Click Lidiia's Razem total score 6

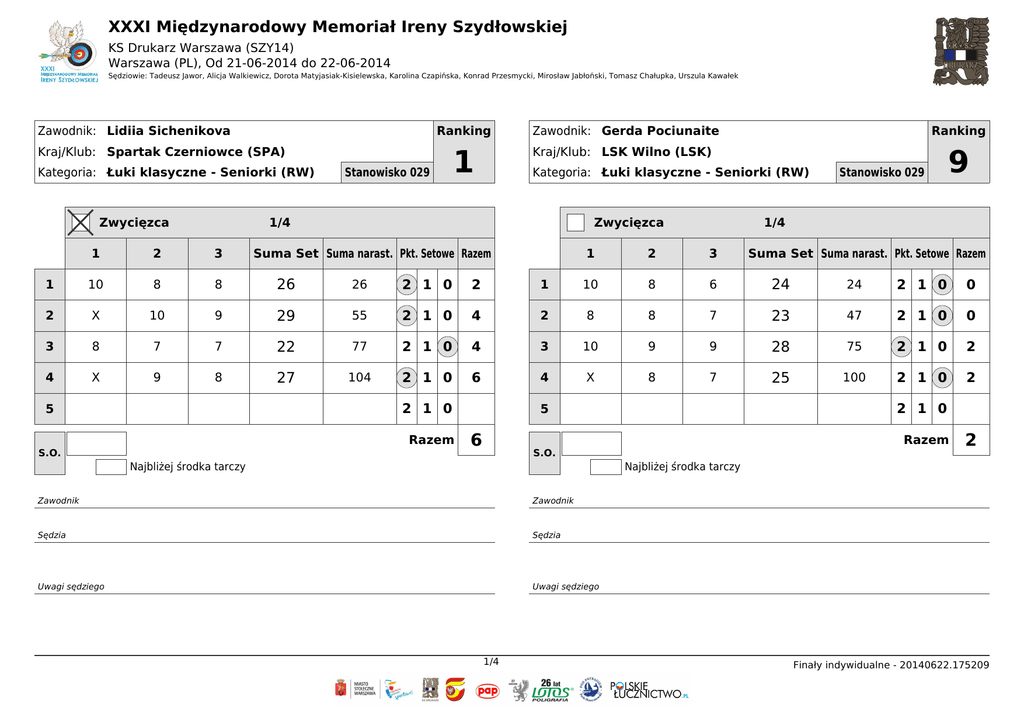(x=476, y=440)
